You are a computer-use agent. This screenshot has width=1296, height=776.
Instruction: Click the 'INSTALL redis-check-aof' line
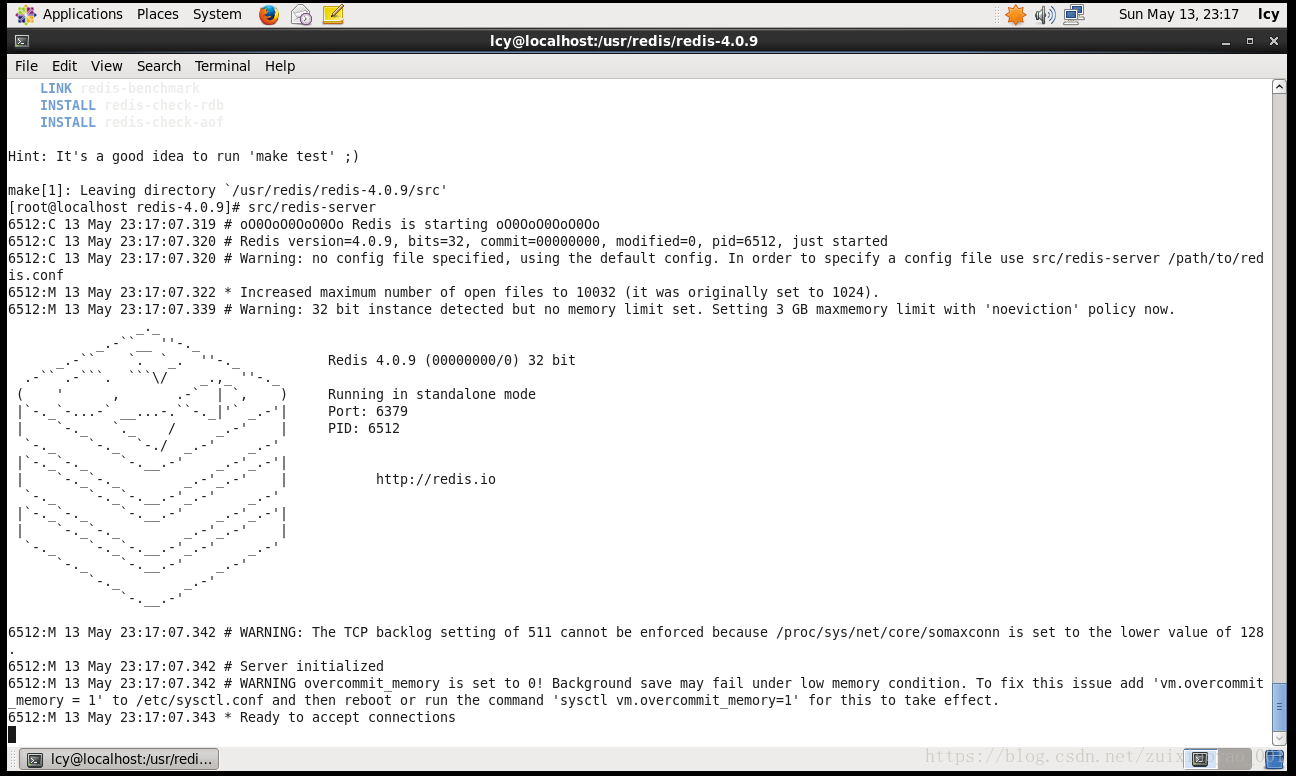click(132, 122)
